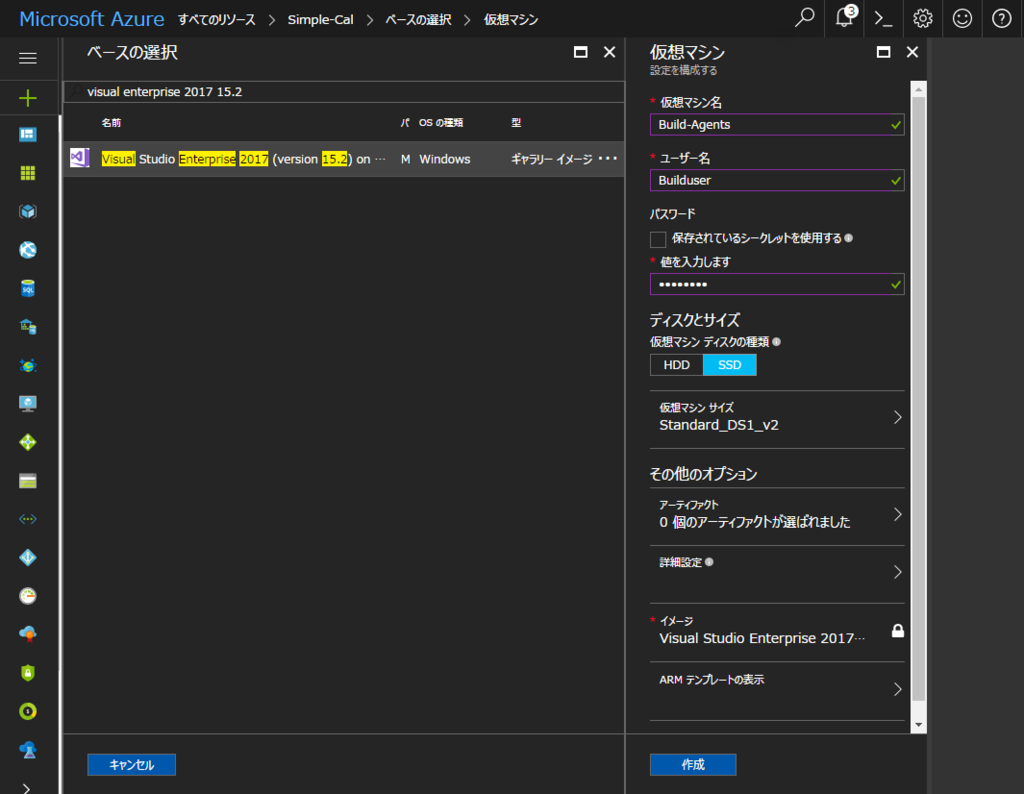Screen dimensions: 1024x794
Task: Open アーティファクト selection row
Action: point(777,515)
